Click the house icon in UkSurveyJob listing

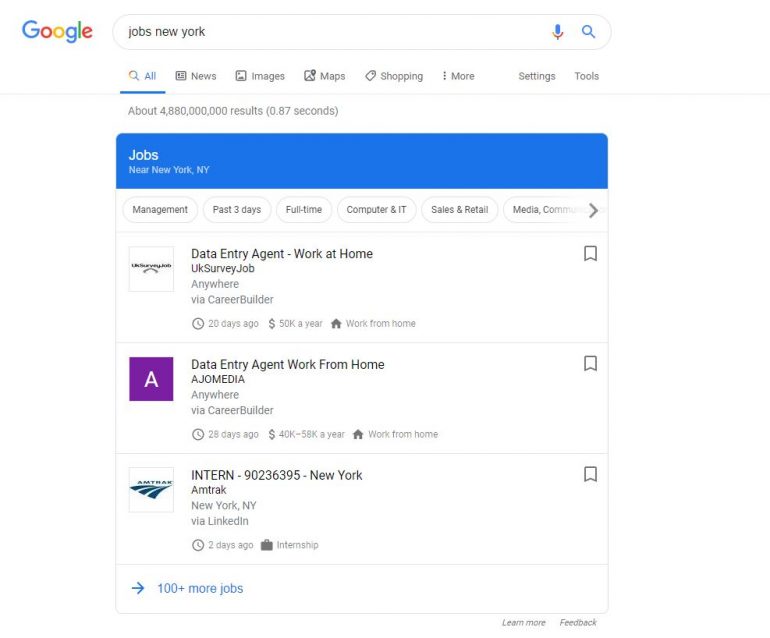(336, 324)
